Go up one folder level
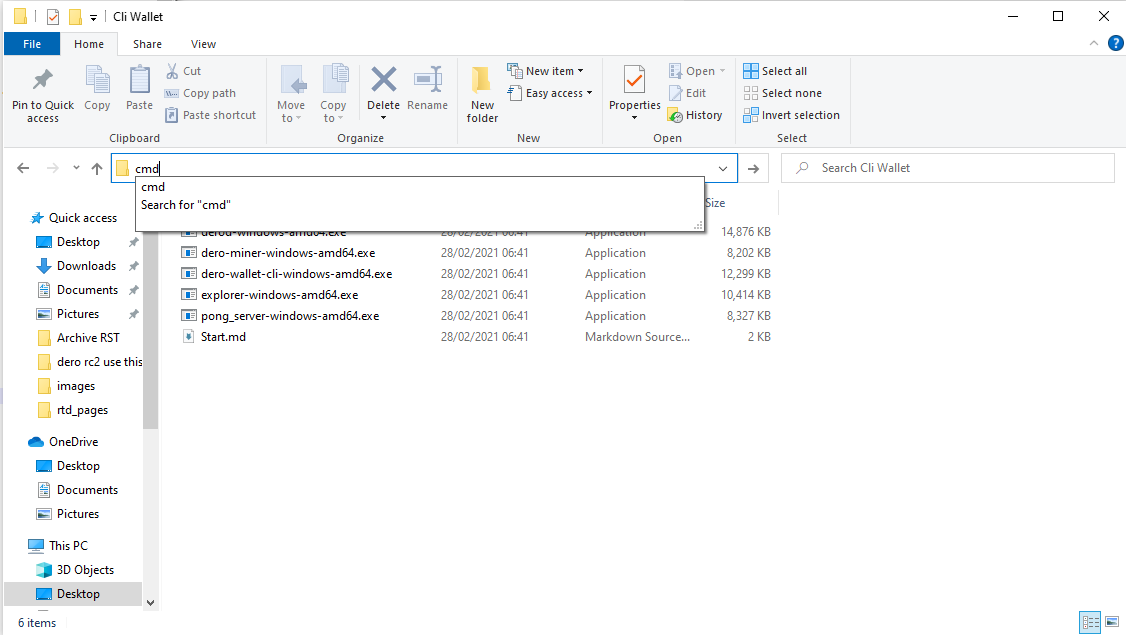1126x635 pixels. [x=97, y=168]
